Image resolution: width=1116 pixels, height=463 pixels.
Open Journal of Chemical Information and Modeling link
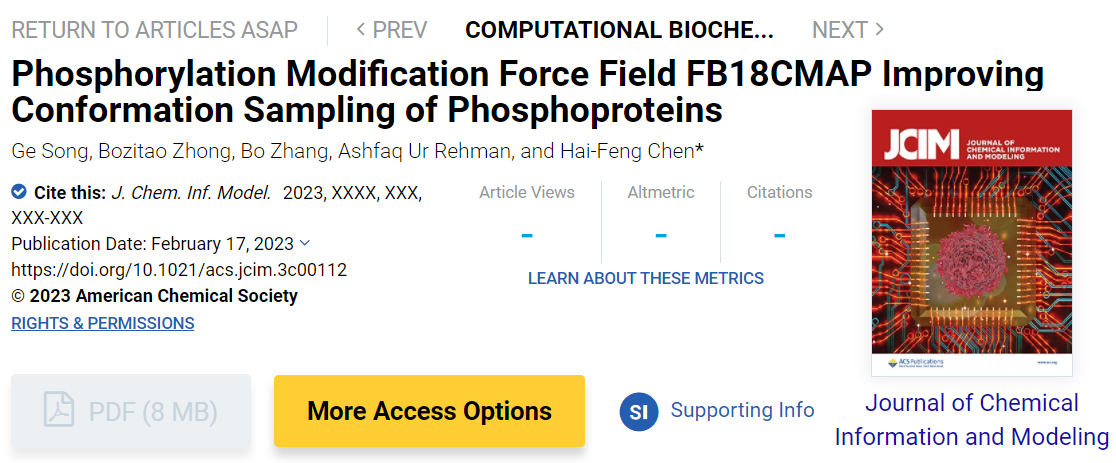[971, 420]
